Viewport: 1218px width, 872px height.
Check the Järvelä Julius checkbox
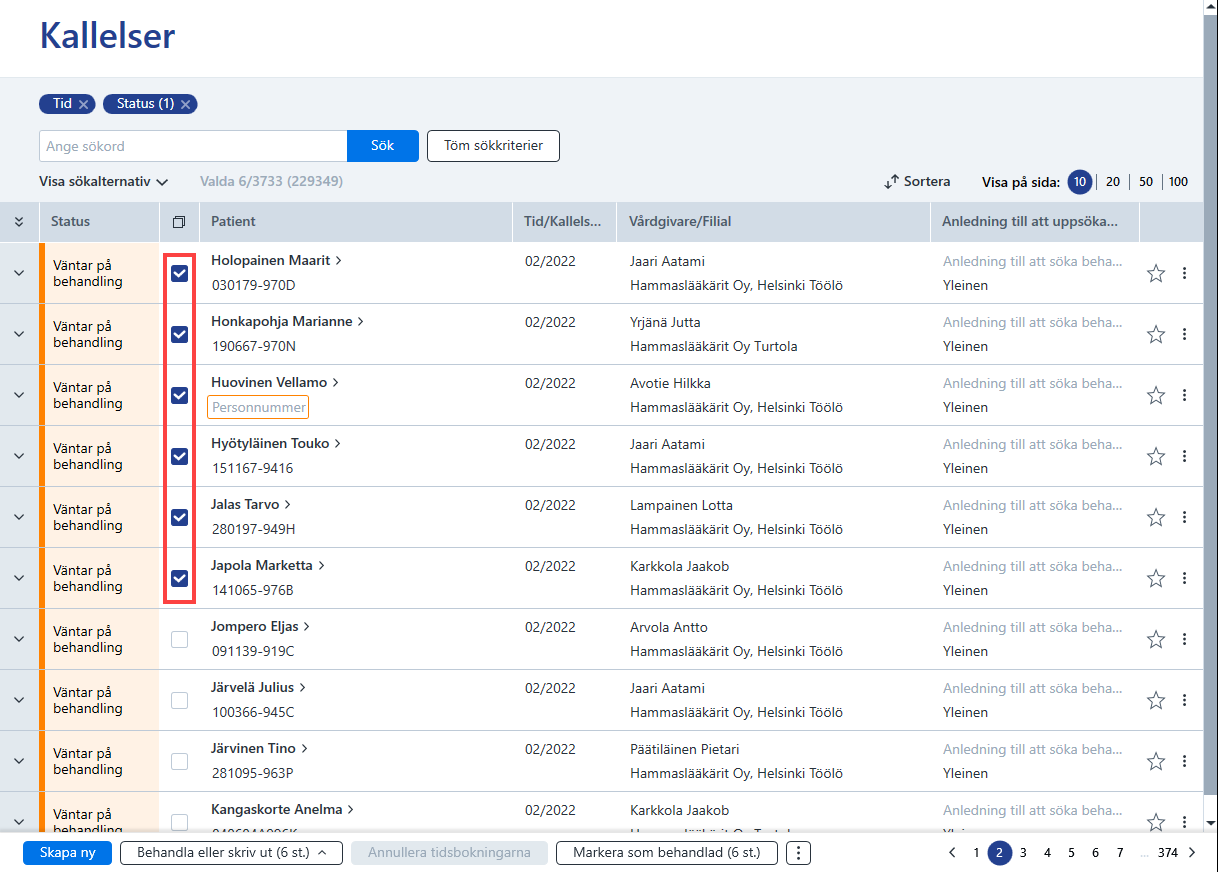179,700
